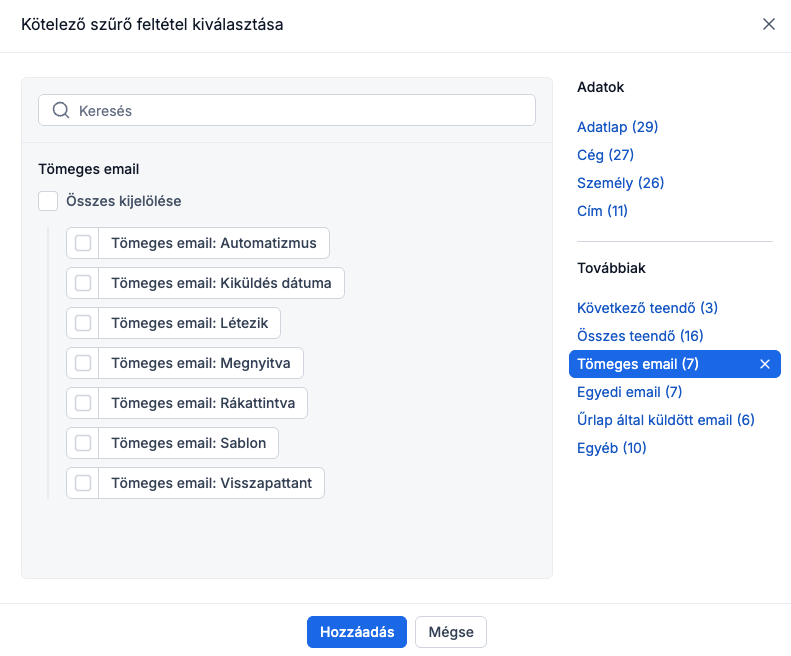
Task: Select the Tömeges email: Létezik checkbox
Action: click(x=83, y=323)
